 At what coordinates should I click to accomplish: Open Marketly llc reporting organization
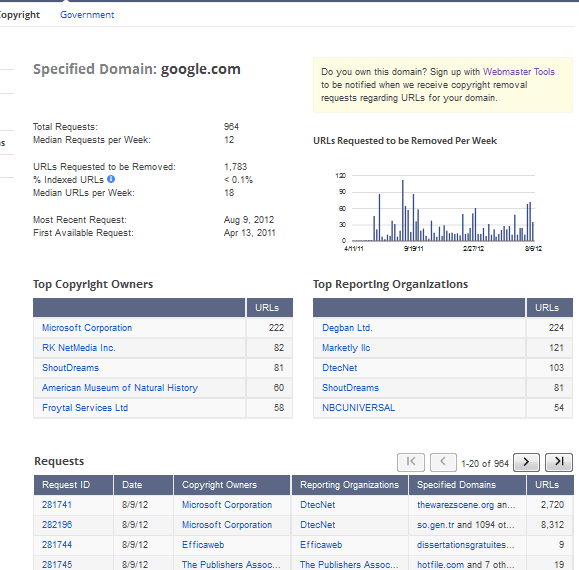point(346,348)
